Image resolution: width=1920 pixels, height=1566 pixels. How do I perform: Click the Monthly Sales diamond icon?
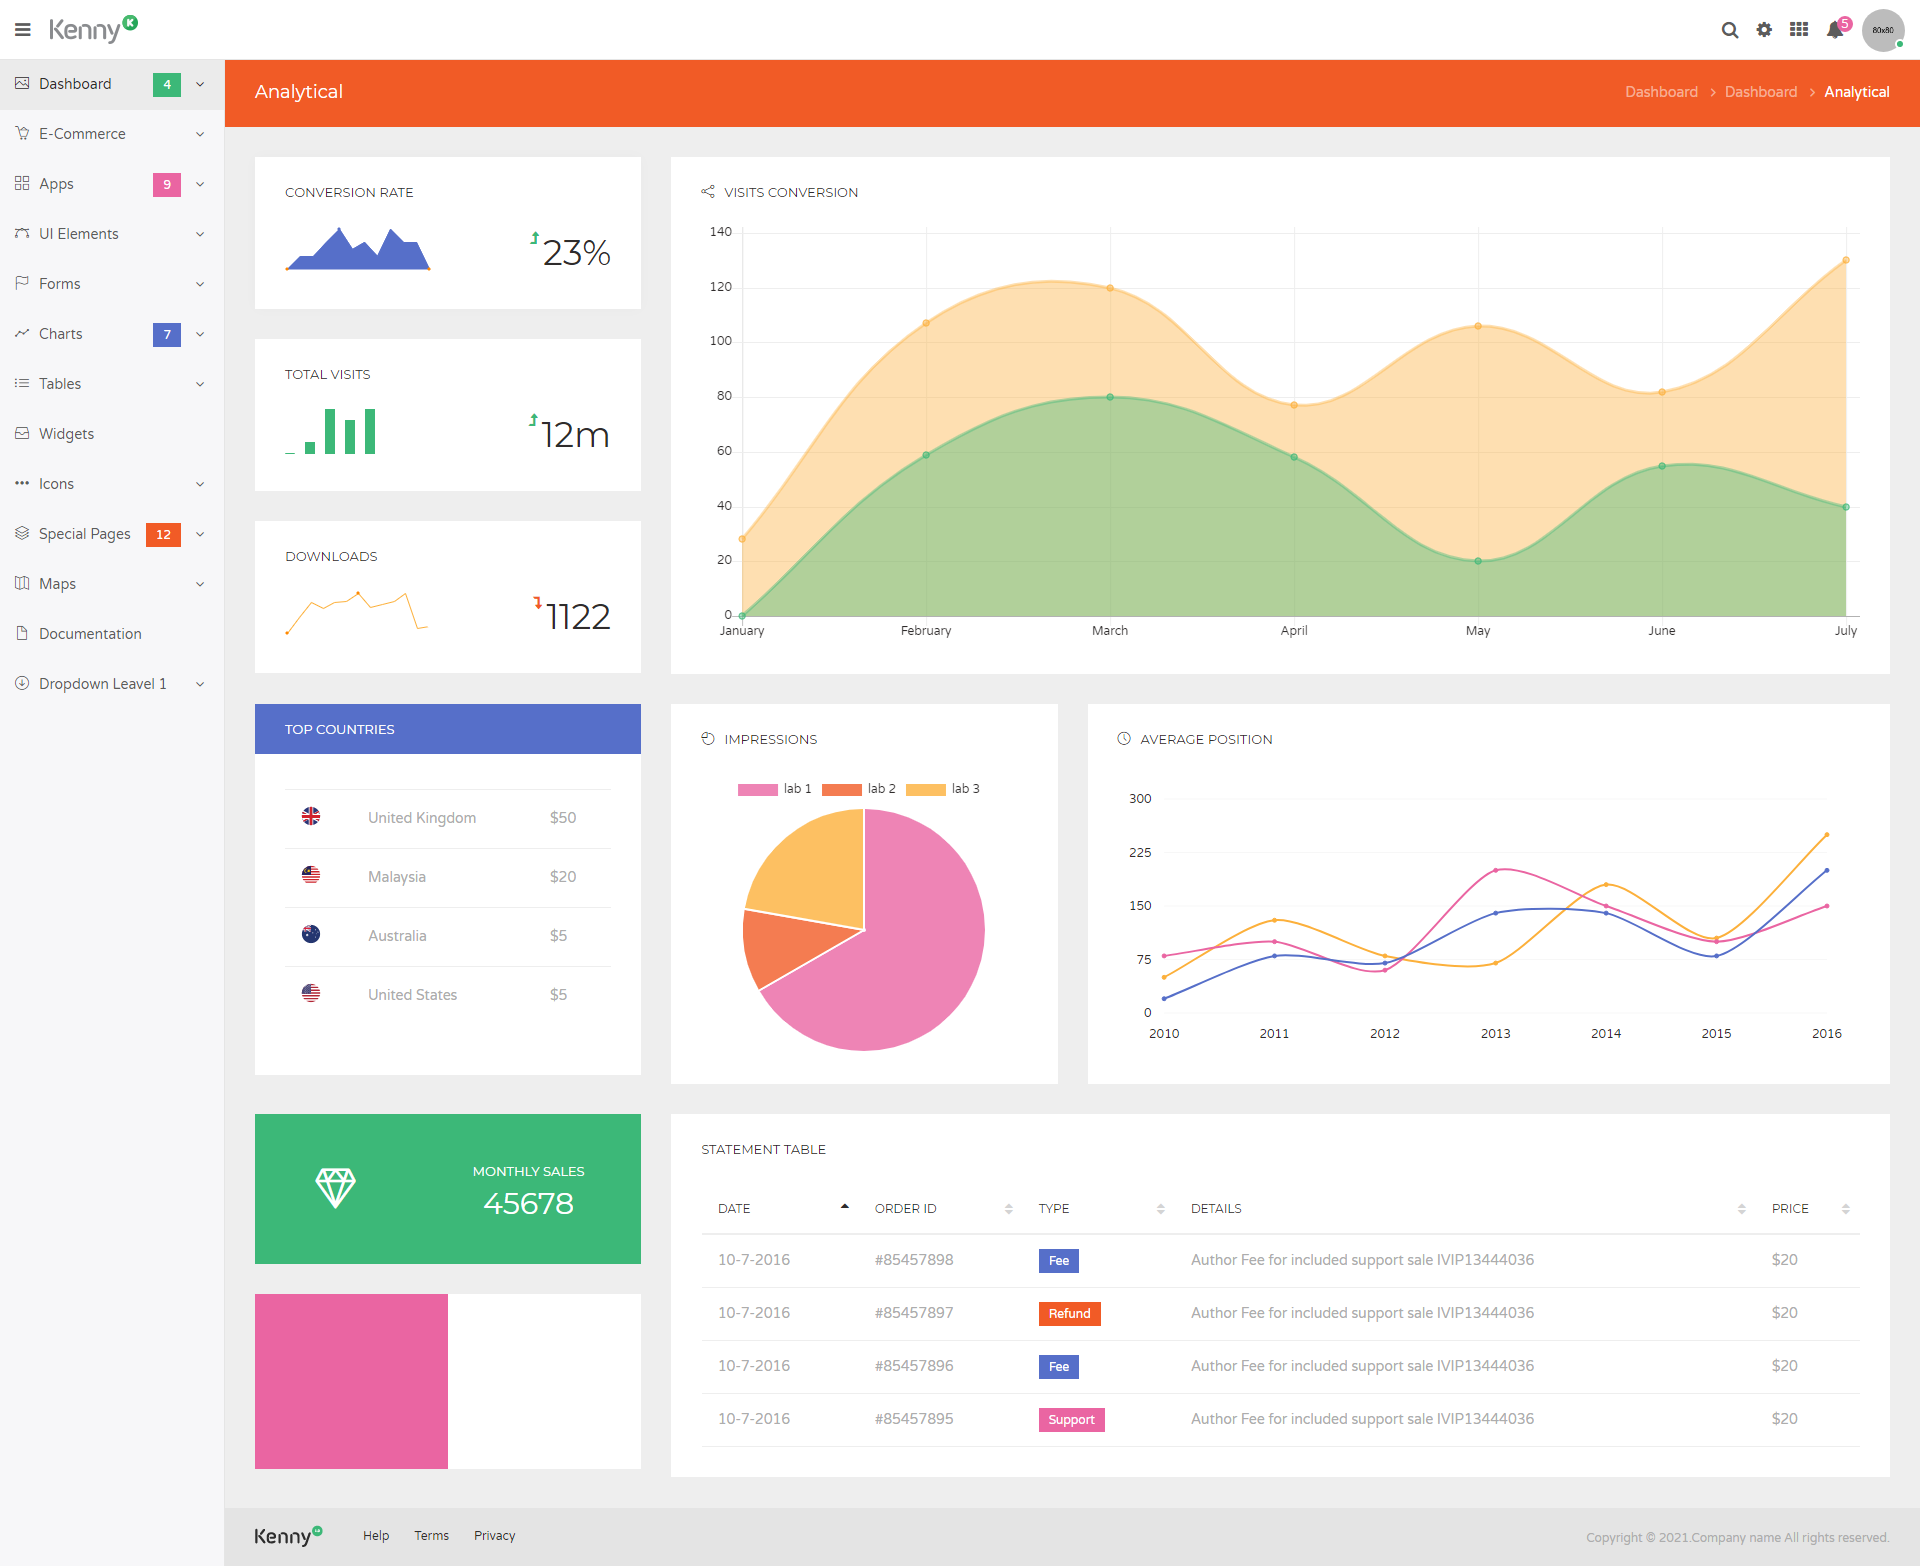coord(335,1188)
